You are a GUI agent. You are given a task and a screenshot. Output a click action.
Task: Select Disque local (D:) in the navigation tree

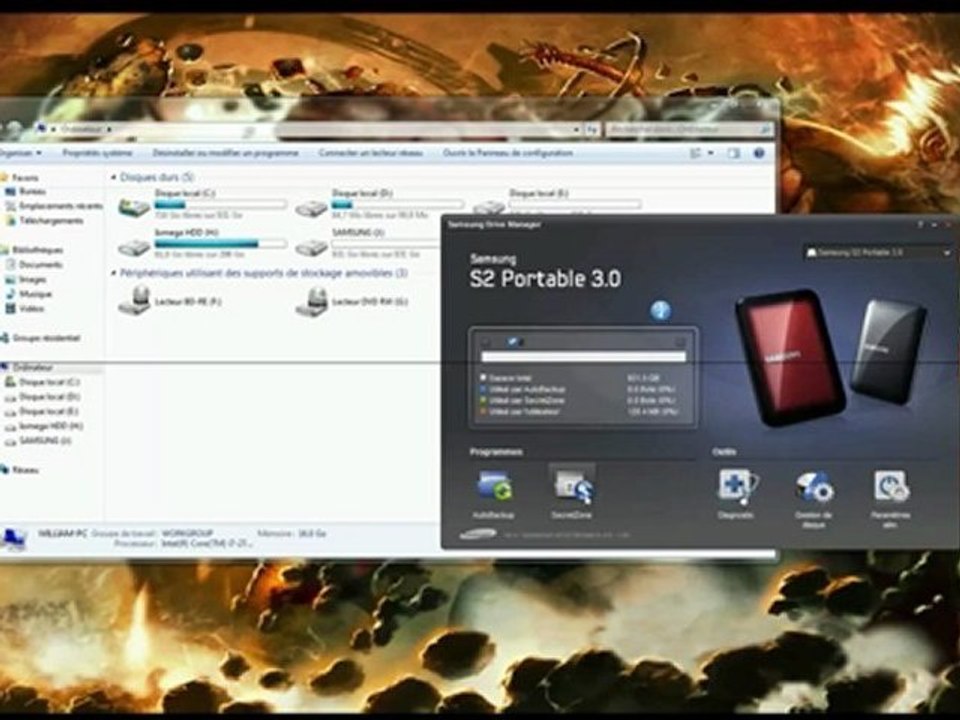tap(42, 397)
